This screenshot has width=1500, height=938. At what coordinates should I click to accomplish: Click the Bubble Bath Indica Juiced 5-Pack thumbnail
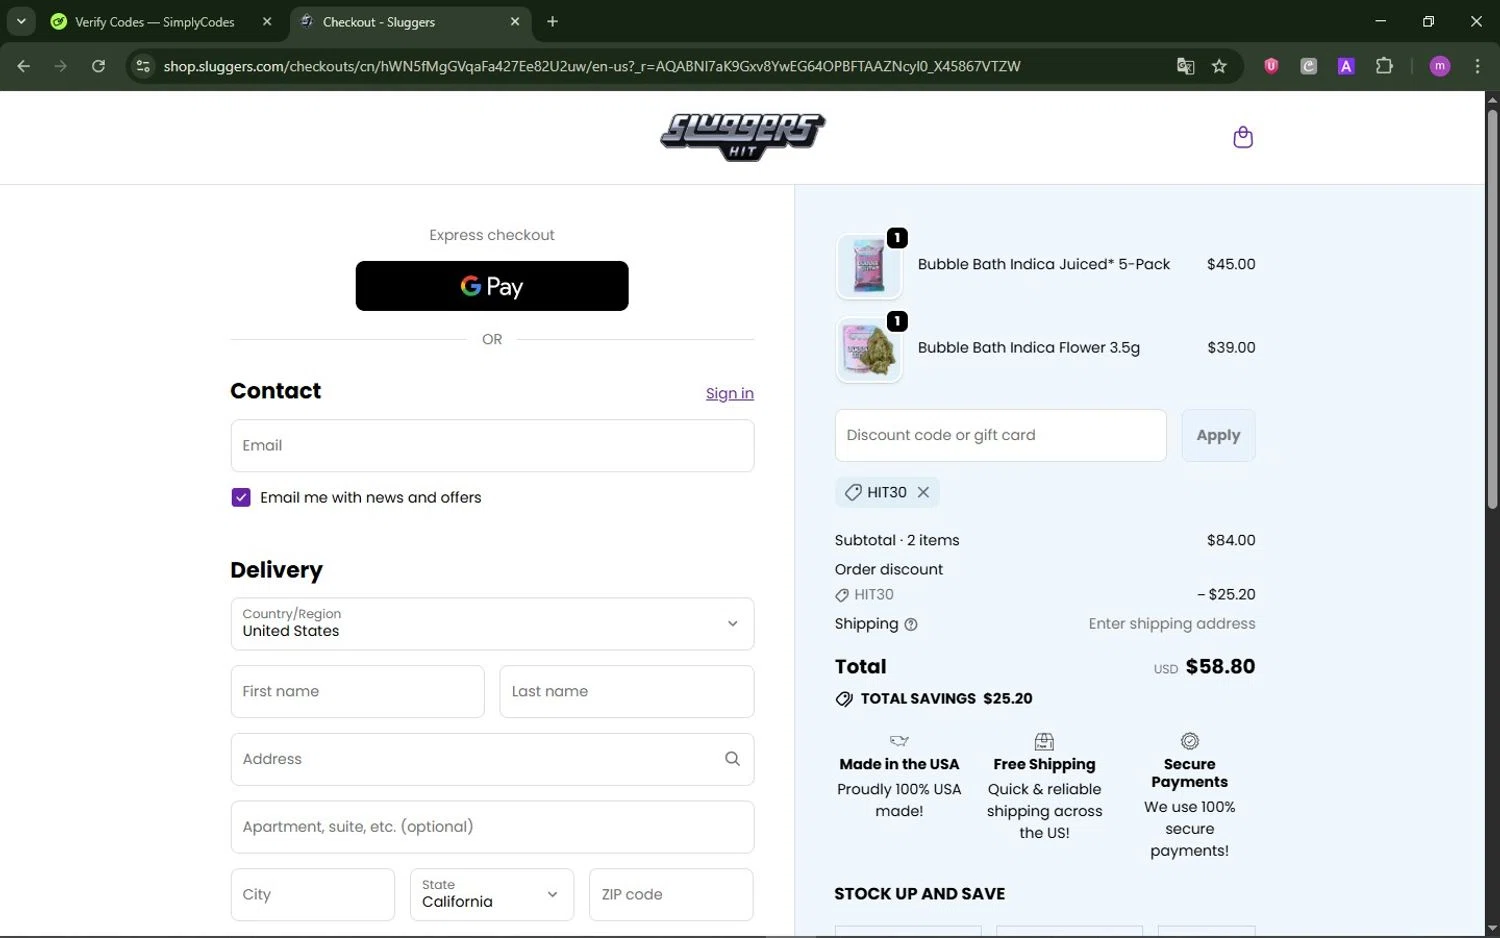tap(868, 266)
